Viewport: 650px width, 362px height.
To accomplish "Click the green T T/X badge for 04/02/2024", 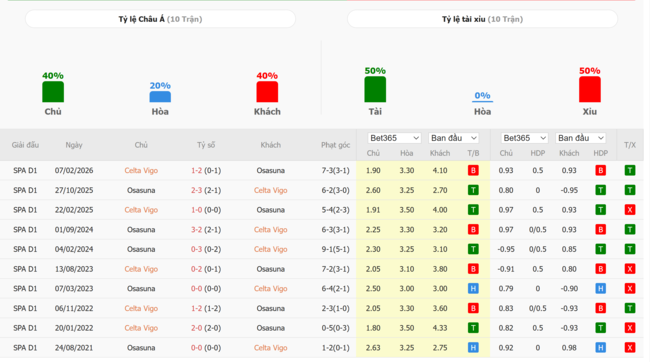I will tap(630, 249).
